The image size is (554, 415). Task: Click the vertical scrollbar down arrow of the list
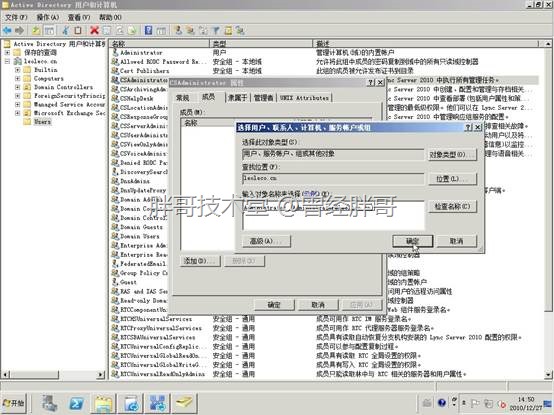(548, 374)
